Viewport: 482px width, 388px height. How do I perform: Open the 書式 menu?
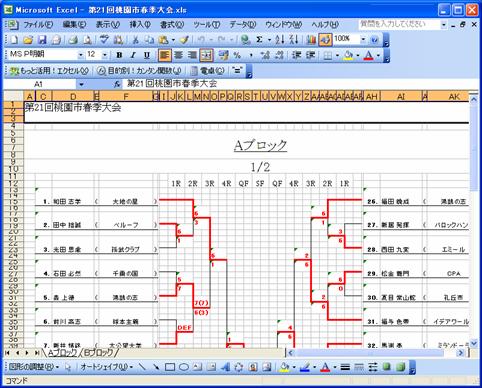tap(172, 24)
